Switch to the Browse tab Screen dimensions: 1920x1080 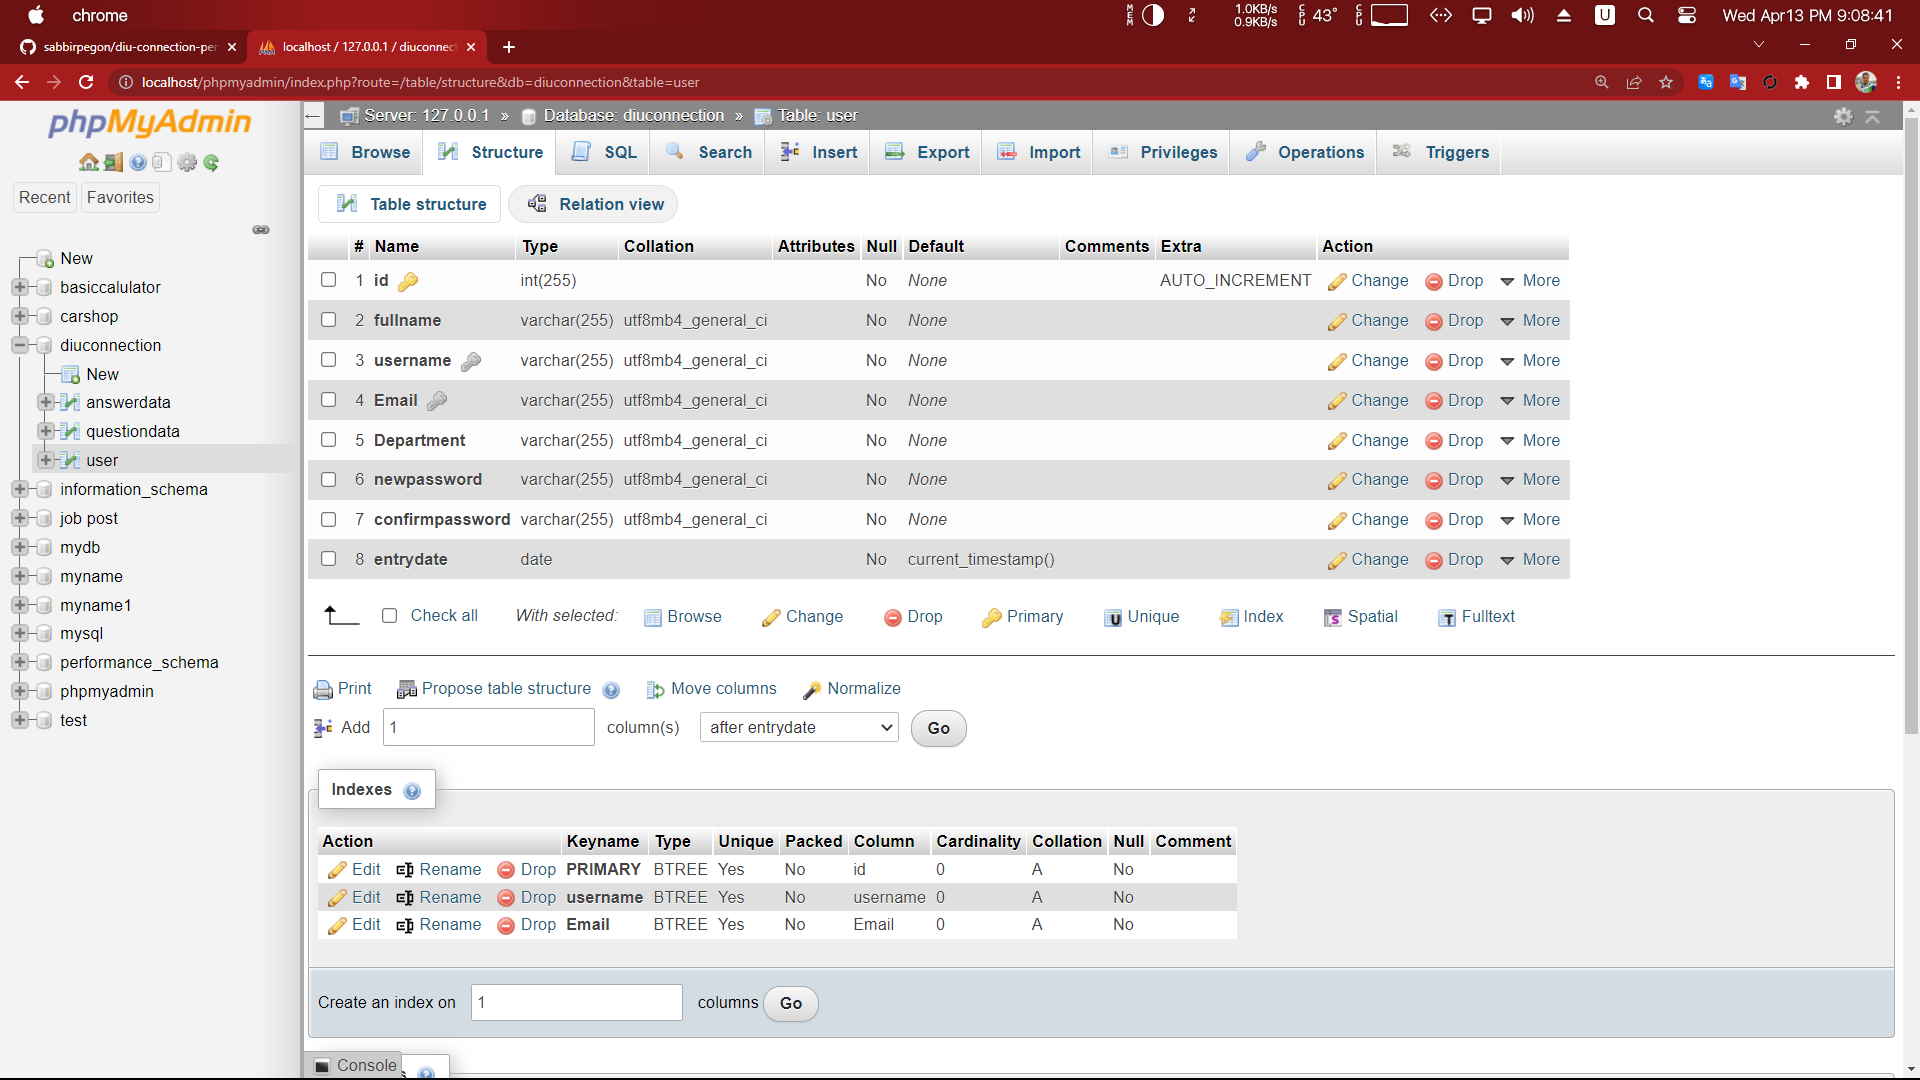(365, 152)
